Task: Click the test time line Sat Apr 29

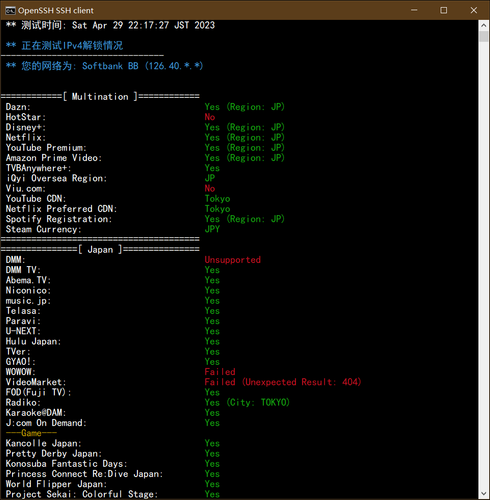Action: (110, 25)
